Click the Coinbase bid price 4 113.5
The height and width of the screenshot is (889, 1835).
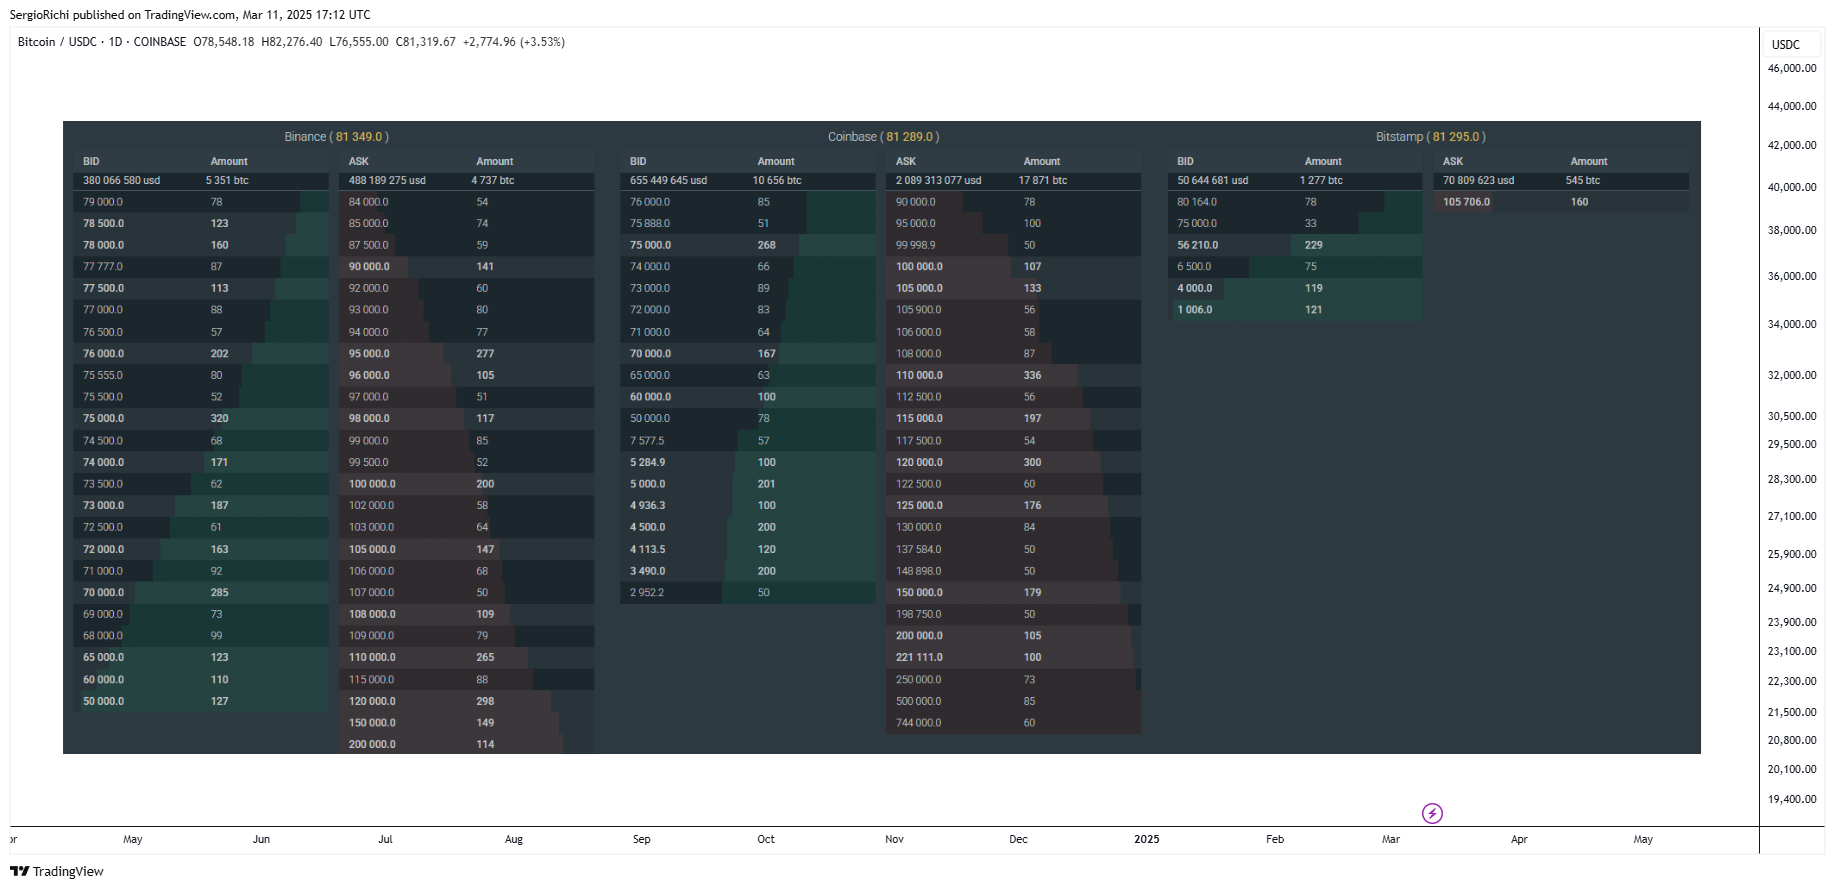click(647, 550)
